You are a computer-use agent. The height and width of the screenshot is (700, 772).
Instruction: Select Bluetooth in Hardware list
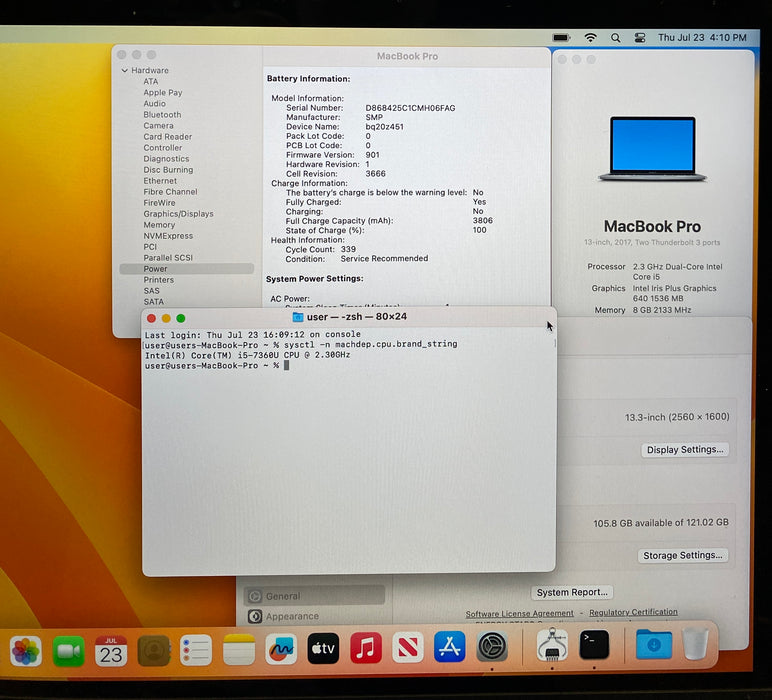tap(162, 115)
